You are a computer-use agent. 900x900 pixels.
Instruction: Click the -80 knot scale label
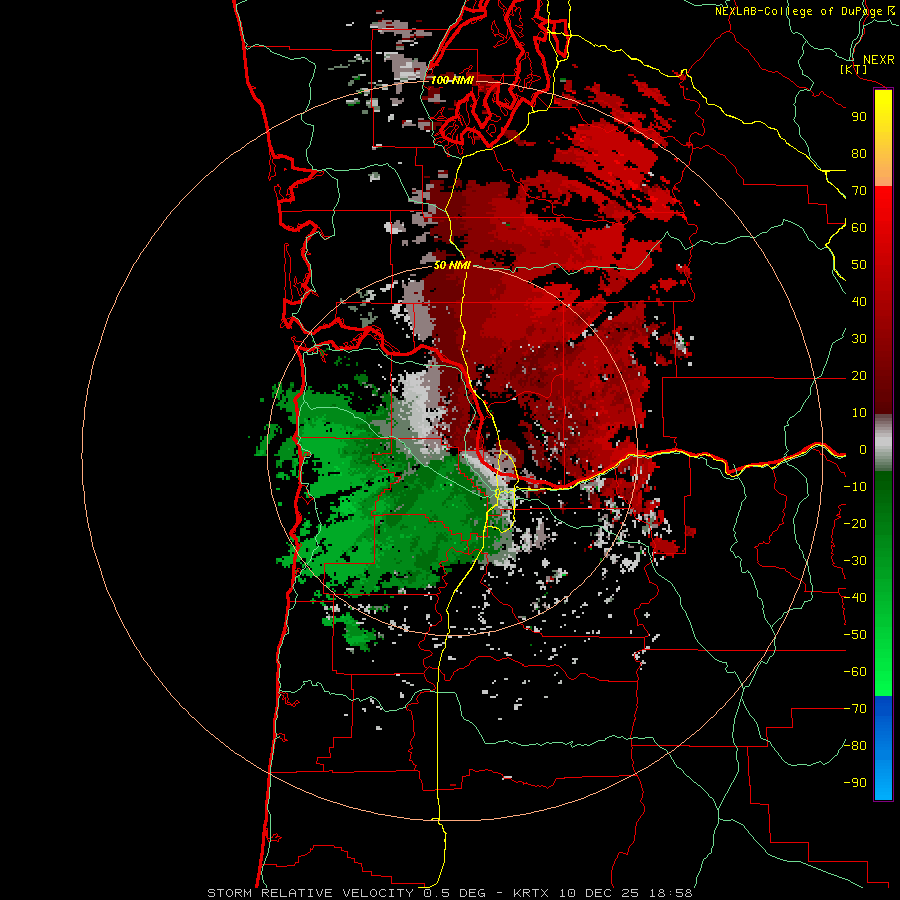pos(855,746)
